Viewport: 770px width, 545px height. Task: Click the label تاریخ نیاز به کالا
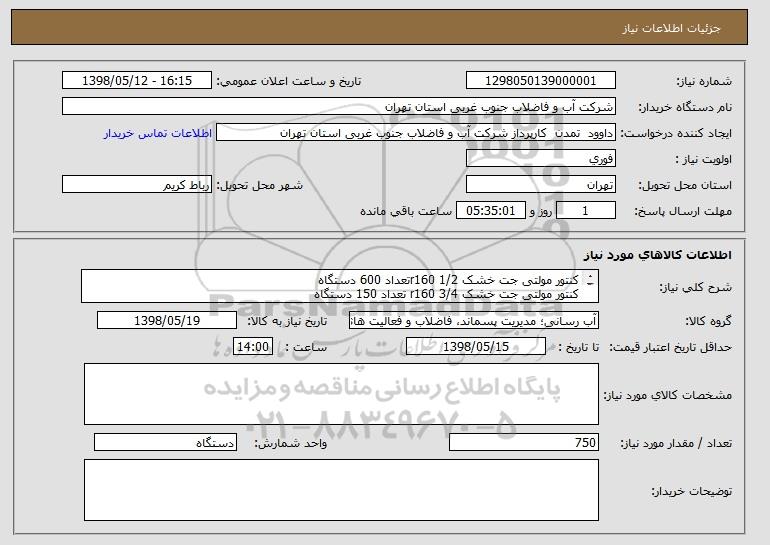pyautogui.click(x=287, y=322)
